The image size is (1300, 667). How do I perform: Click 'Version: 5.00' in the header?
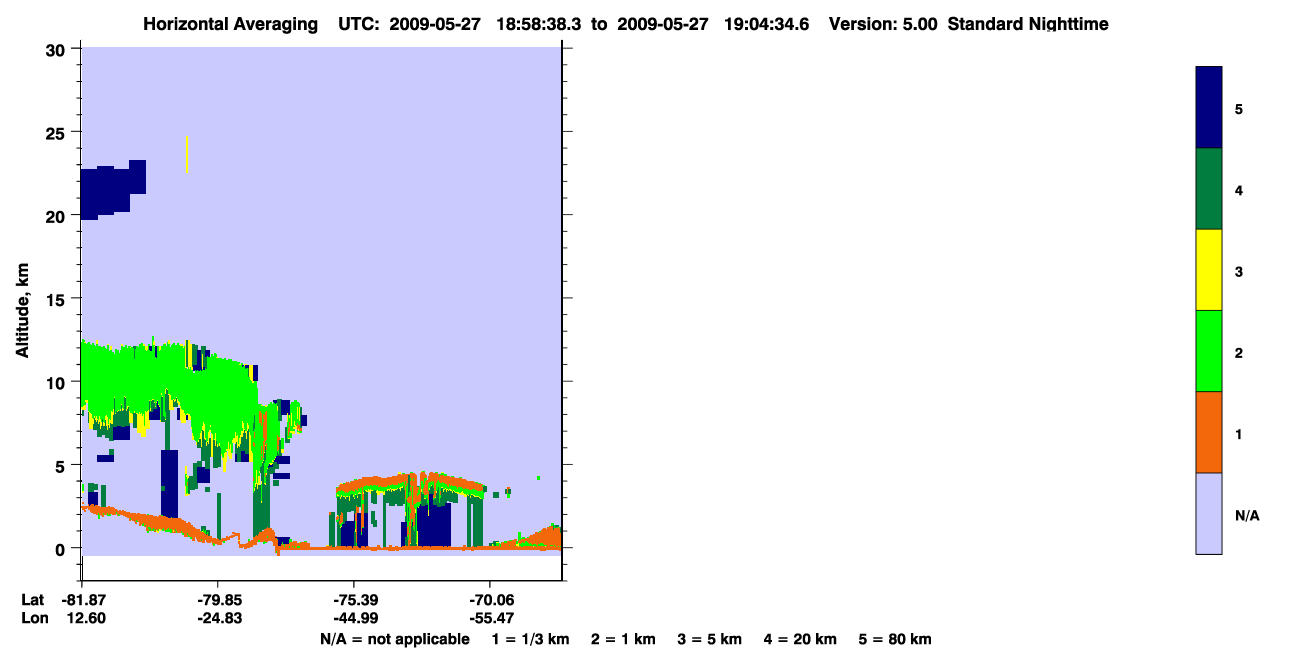pos(883,24)
